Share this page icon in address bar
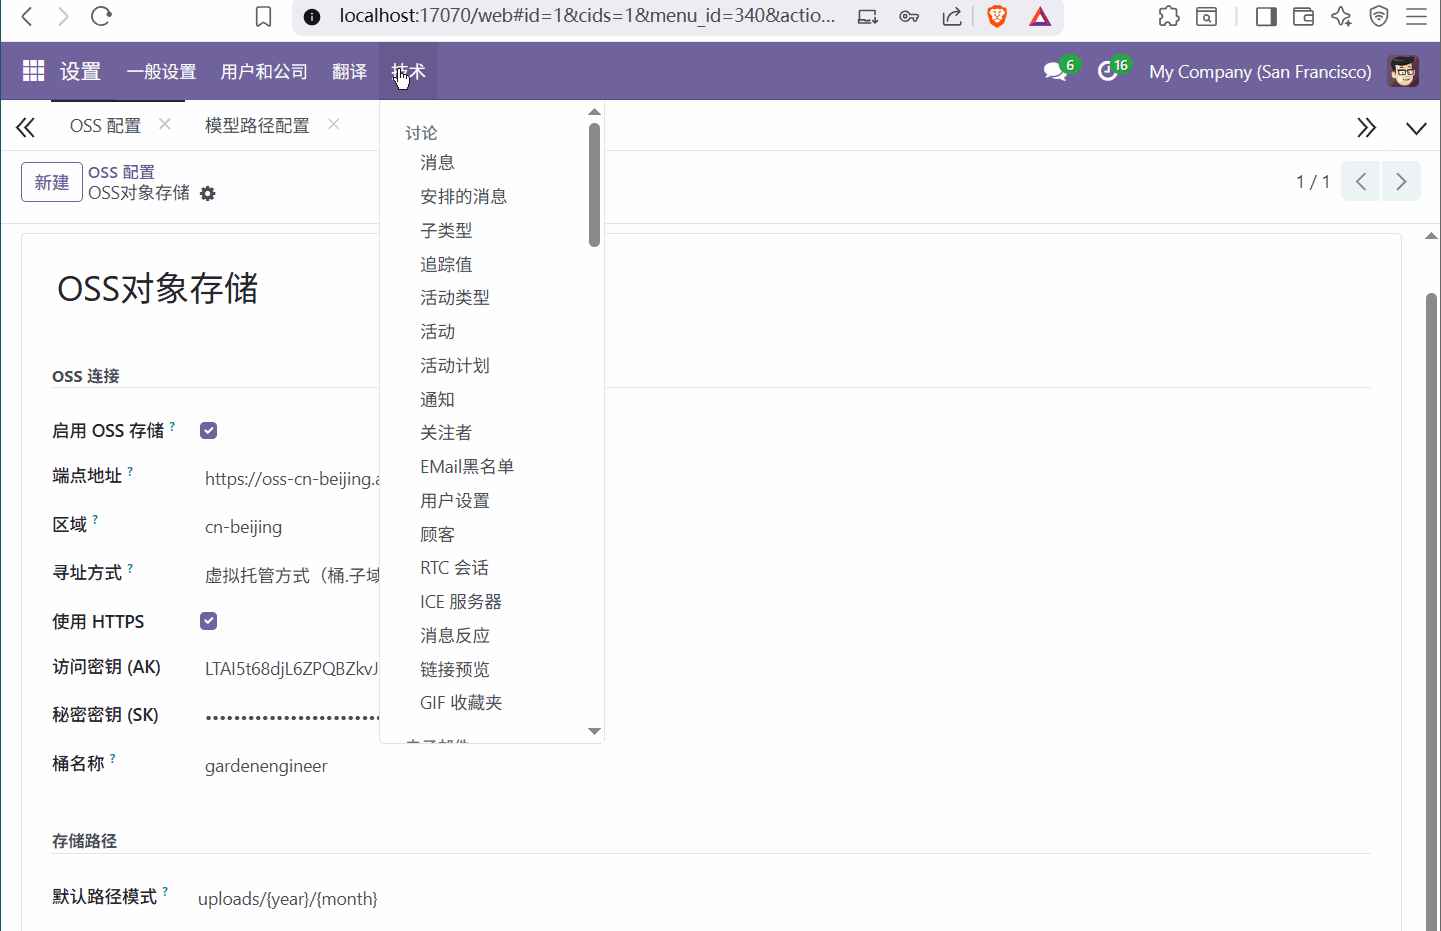 tap(952, 16)
